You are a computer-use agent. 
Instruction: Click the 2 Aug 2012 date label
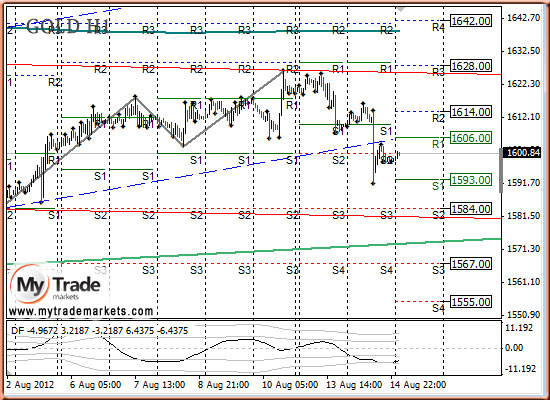[30, 385]
